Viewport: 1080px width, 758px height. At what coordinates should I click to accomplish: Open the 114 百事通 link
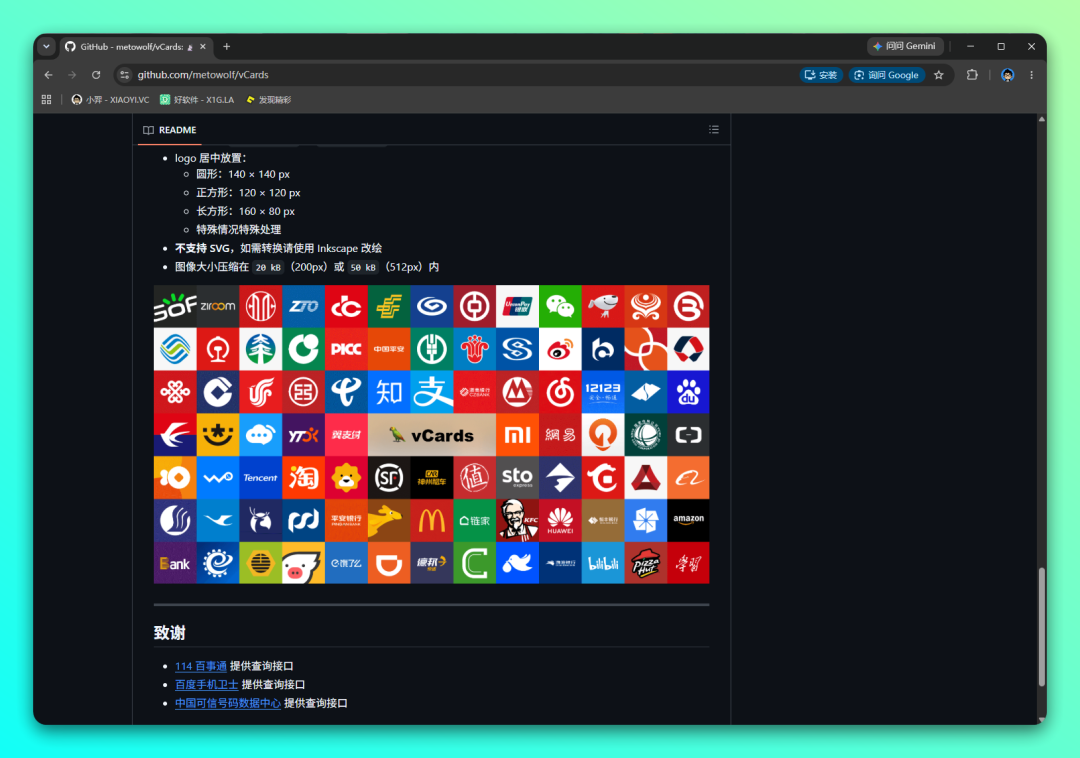click(200, 666)
